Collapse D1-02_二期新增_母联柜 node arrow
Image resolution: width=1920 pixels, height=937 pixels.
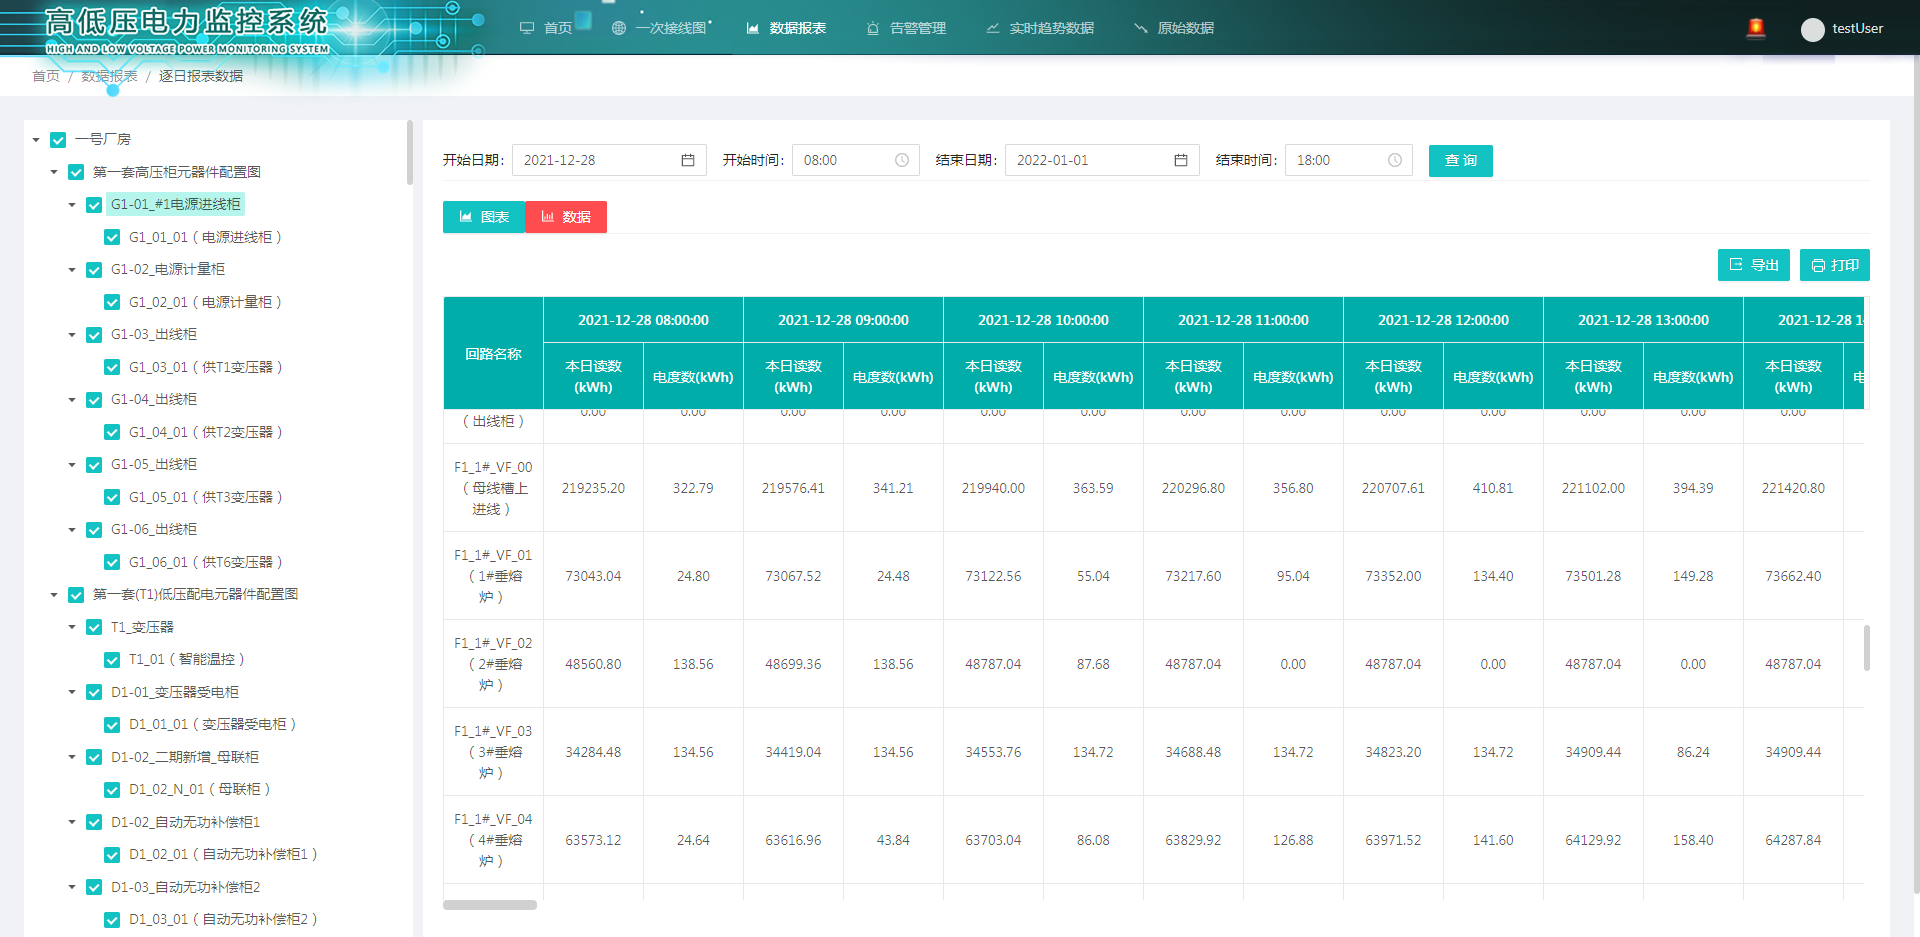point(72,757)
